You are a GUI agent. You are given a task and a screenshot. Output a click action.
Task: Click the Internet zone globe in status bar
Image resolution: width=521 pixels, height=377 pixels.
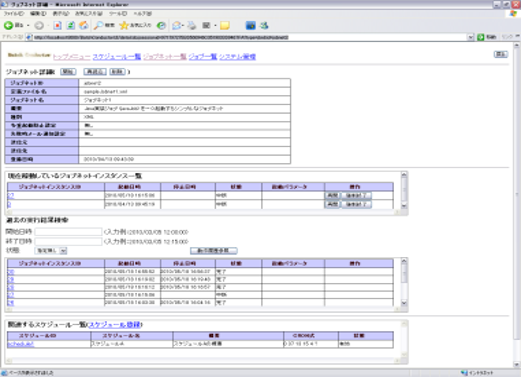pos(464,373)
